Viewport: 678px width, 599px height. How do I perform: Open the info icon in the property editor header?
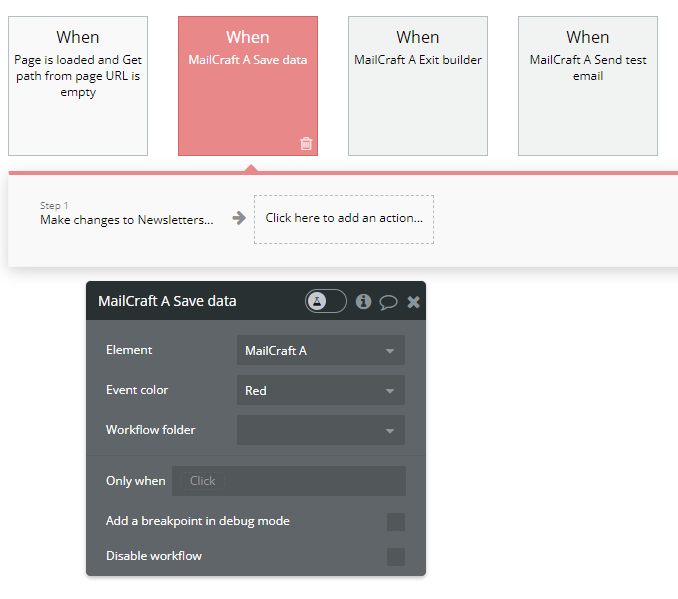tap(363, 301)
